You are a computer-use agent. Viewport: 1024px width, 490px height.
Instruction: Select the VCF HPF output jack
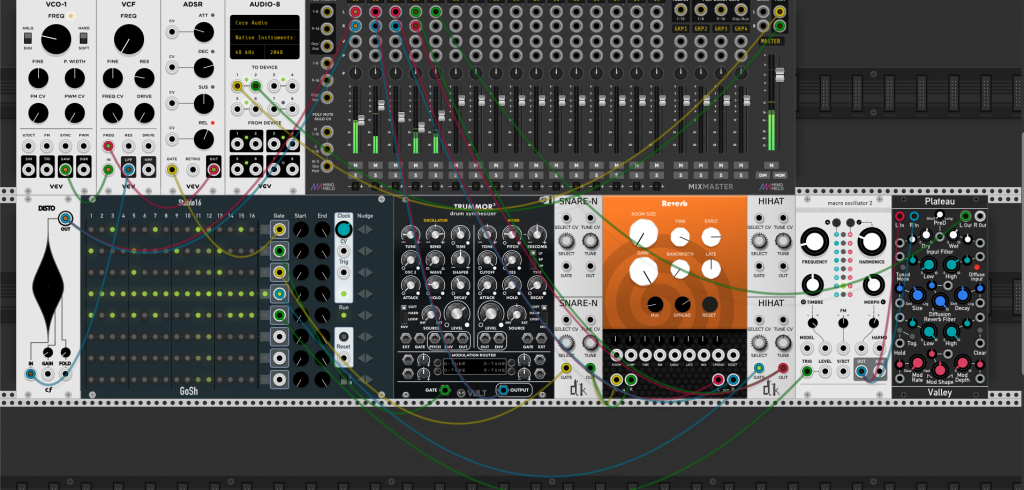[148, 170]
